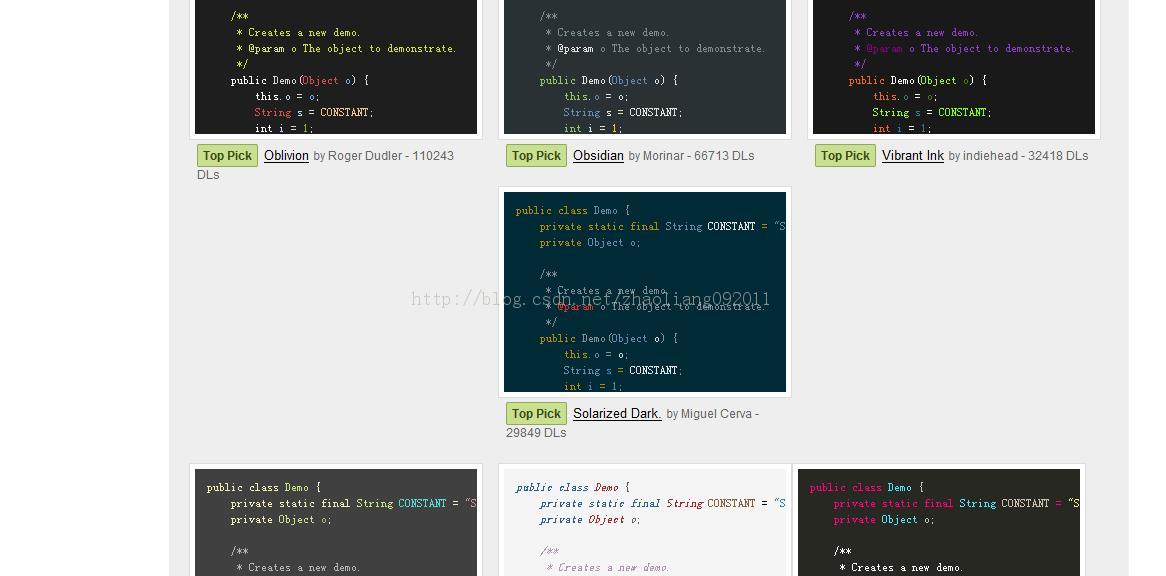The height and width of the screenshot is (576, 1166).
Task: Click the Top Pick badge beside Oblivion
Action: (x=228, y=155)
